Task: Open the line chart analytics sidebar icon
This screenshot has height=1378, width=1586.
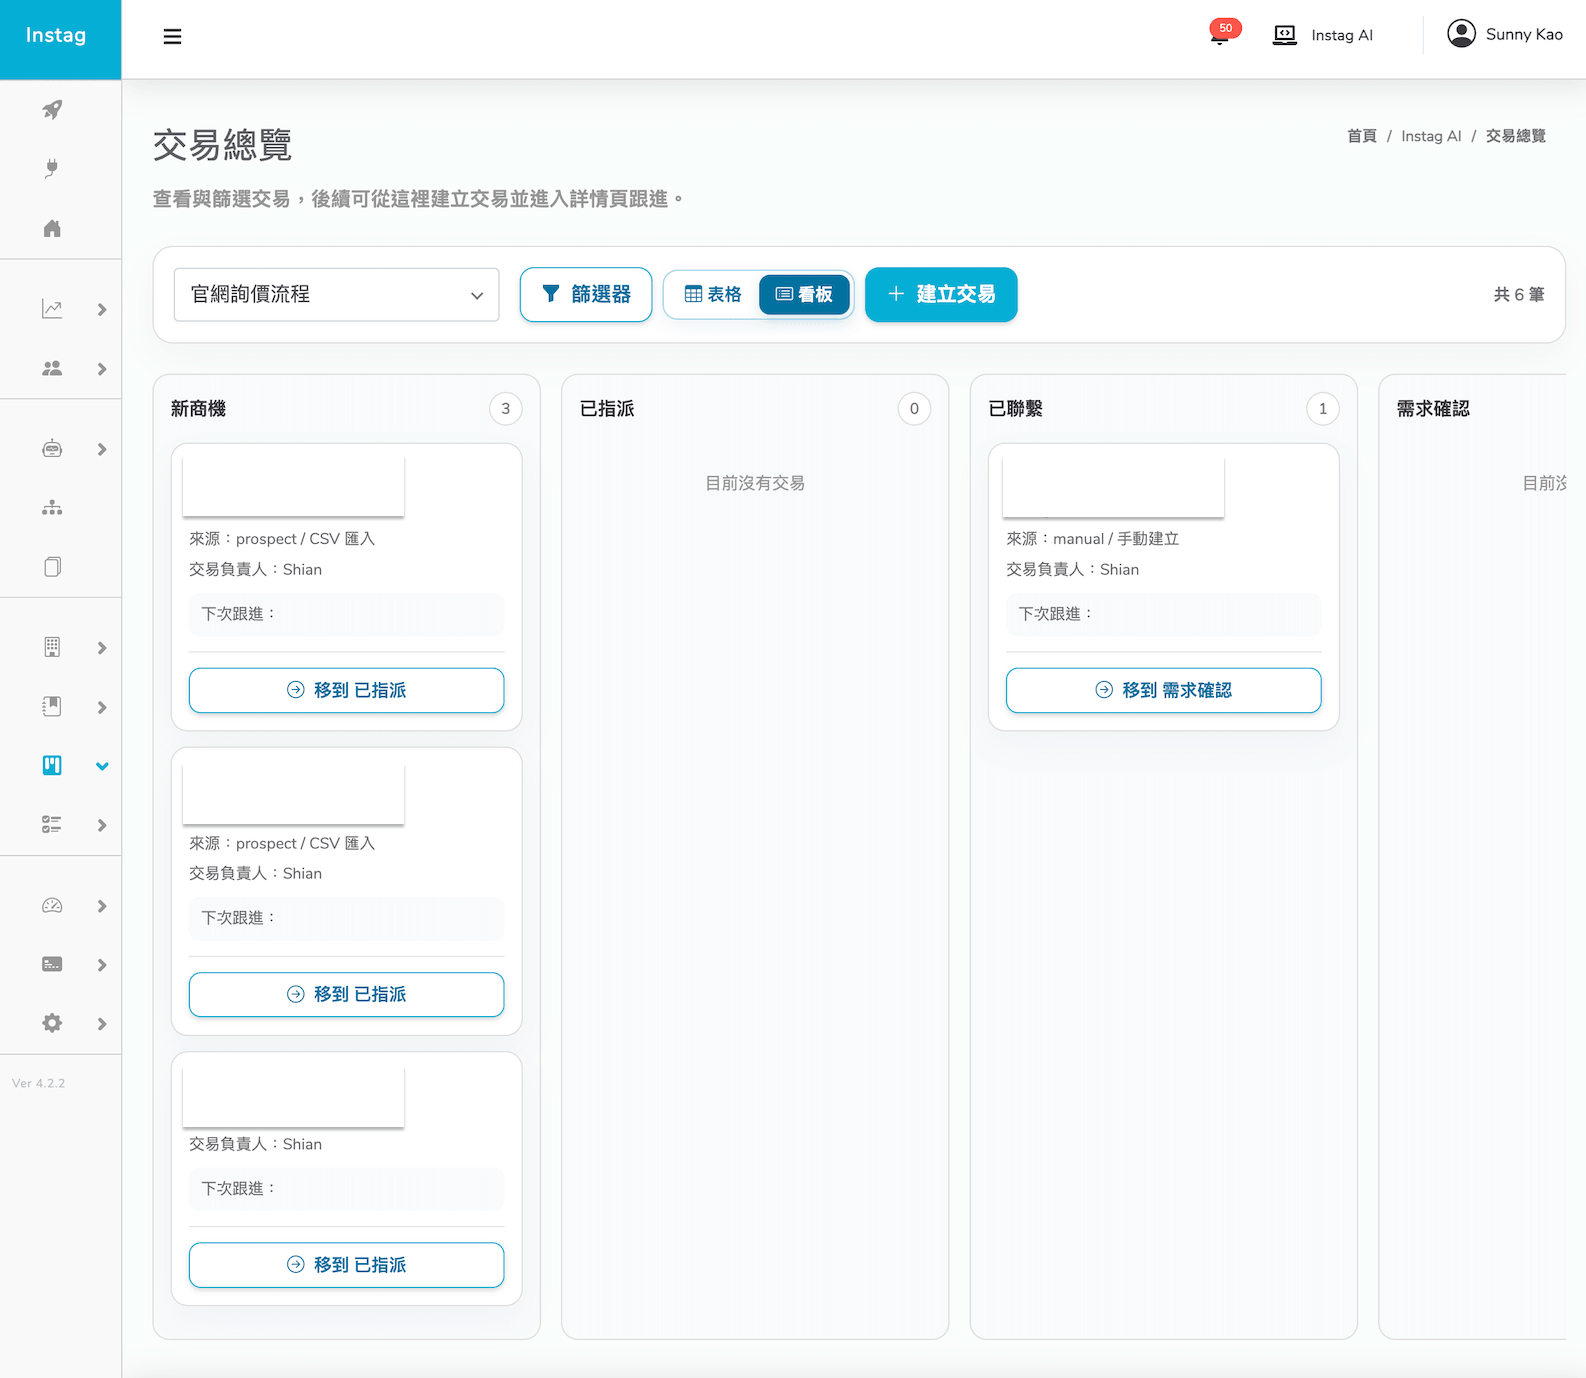Action: [x=52, y=309]
